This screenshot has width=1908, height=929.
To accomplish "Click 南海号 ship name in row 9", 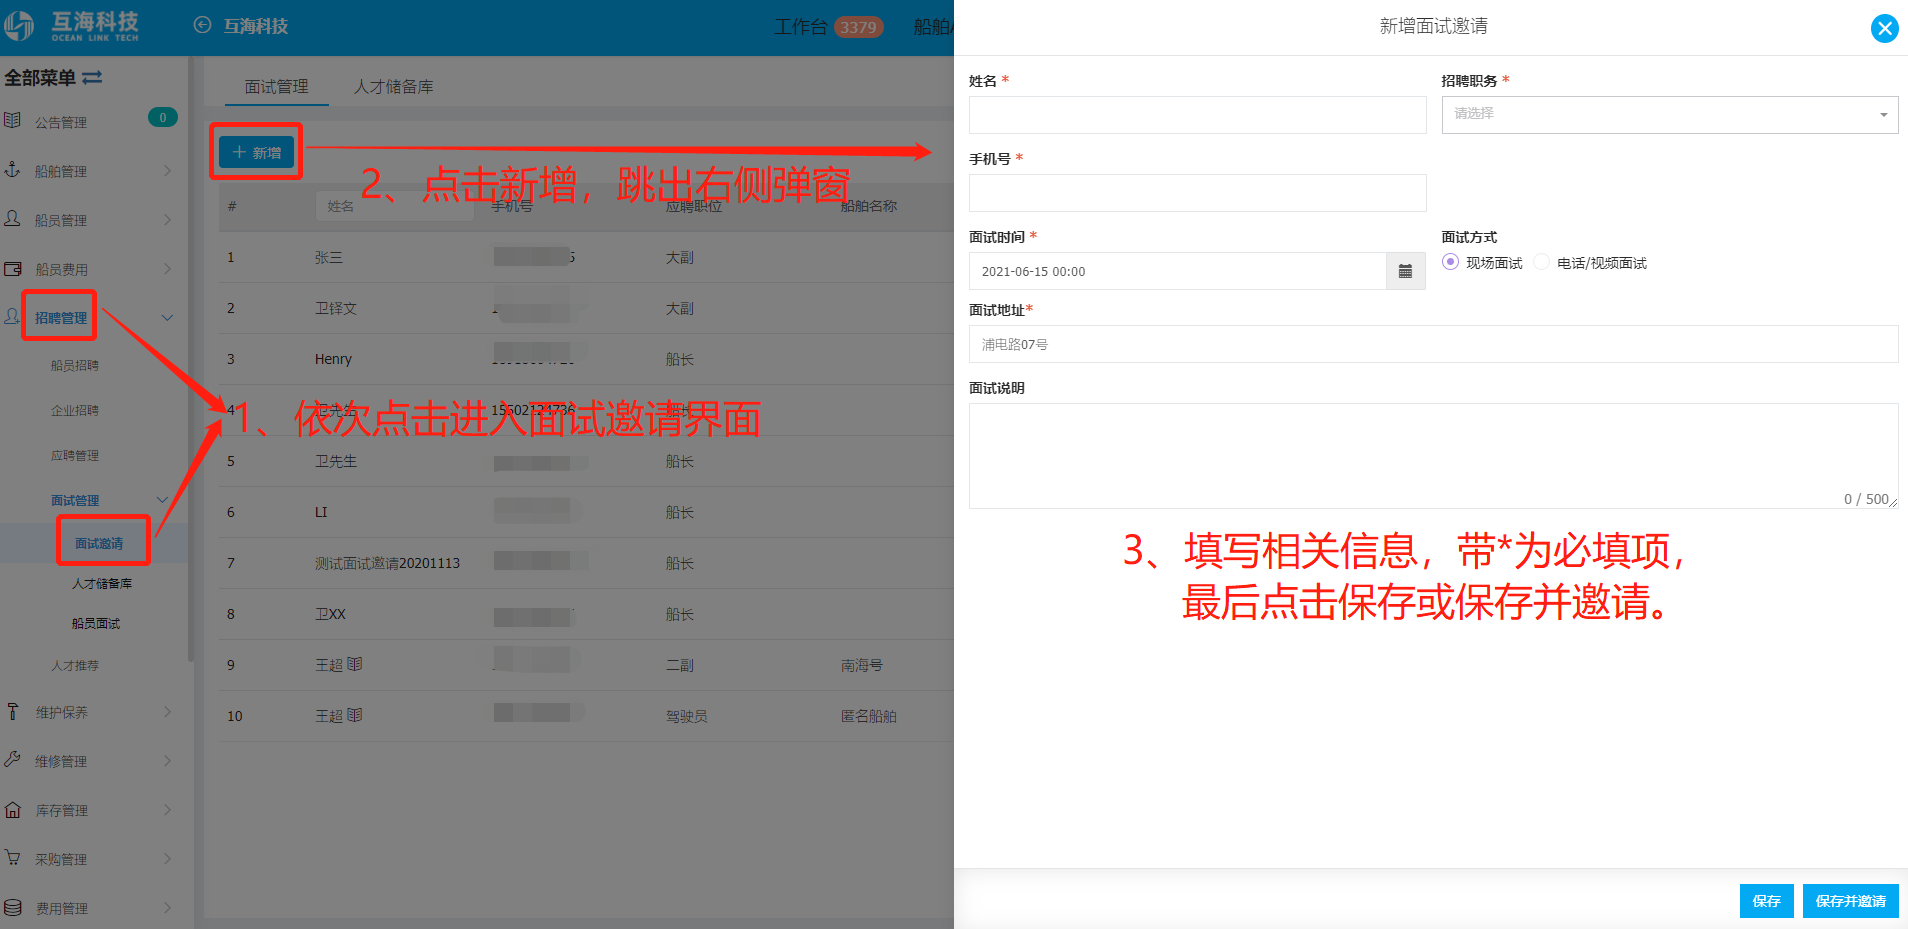I will point(861,665).
